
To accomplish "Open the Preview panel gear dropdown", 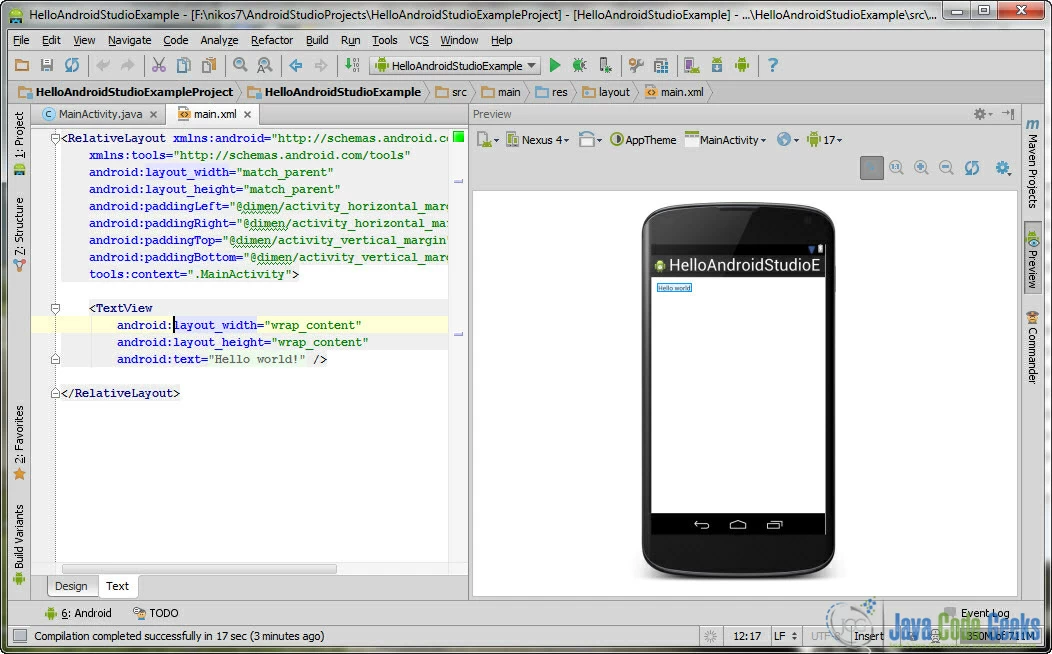I will (x=983, y=114).
